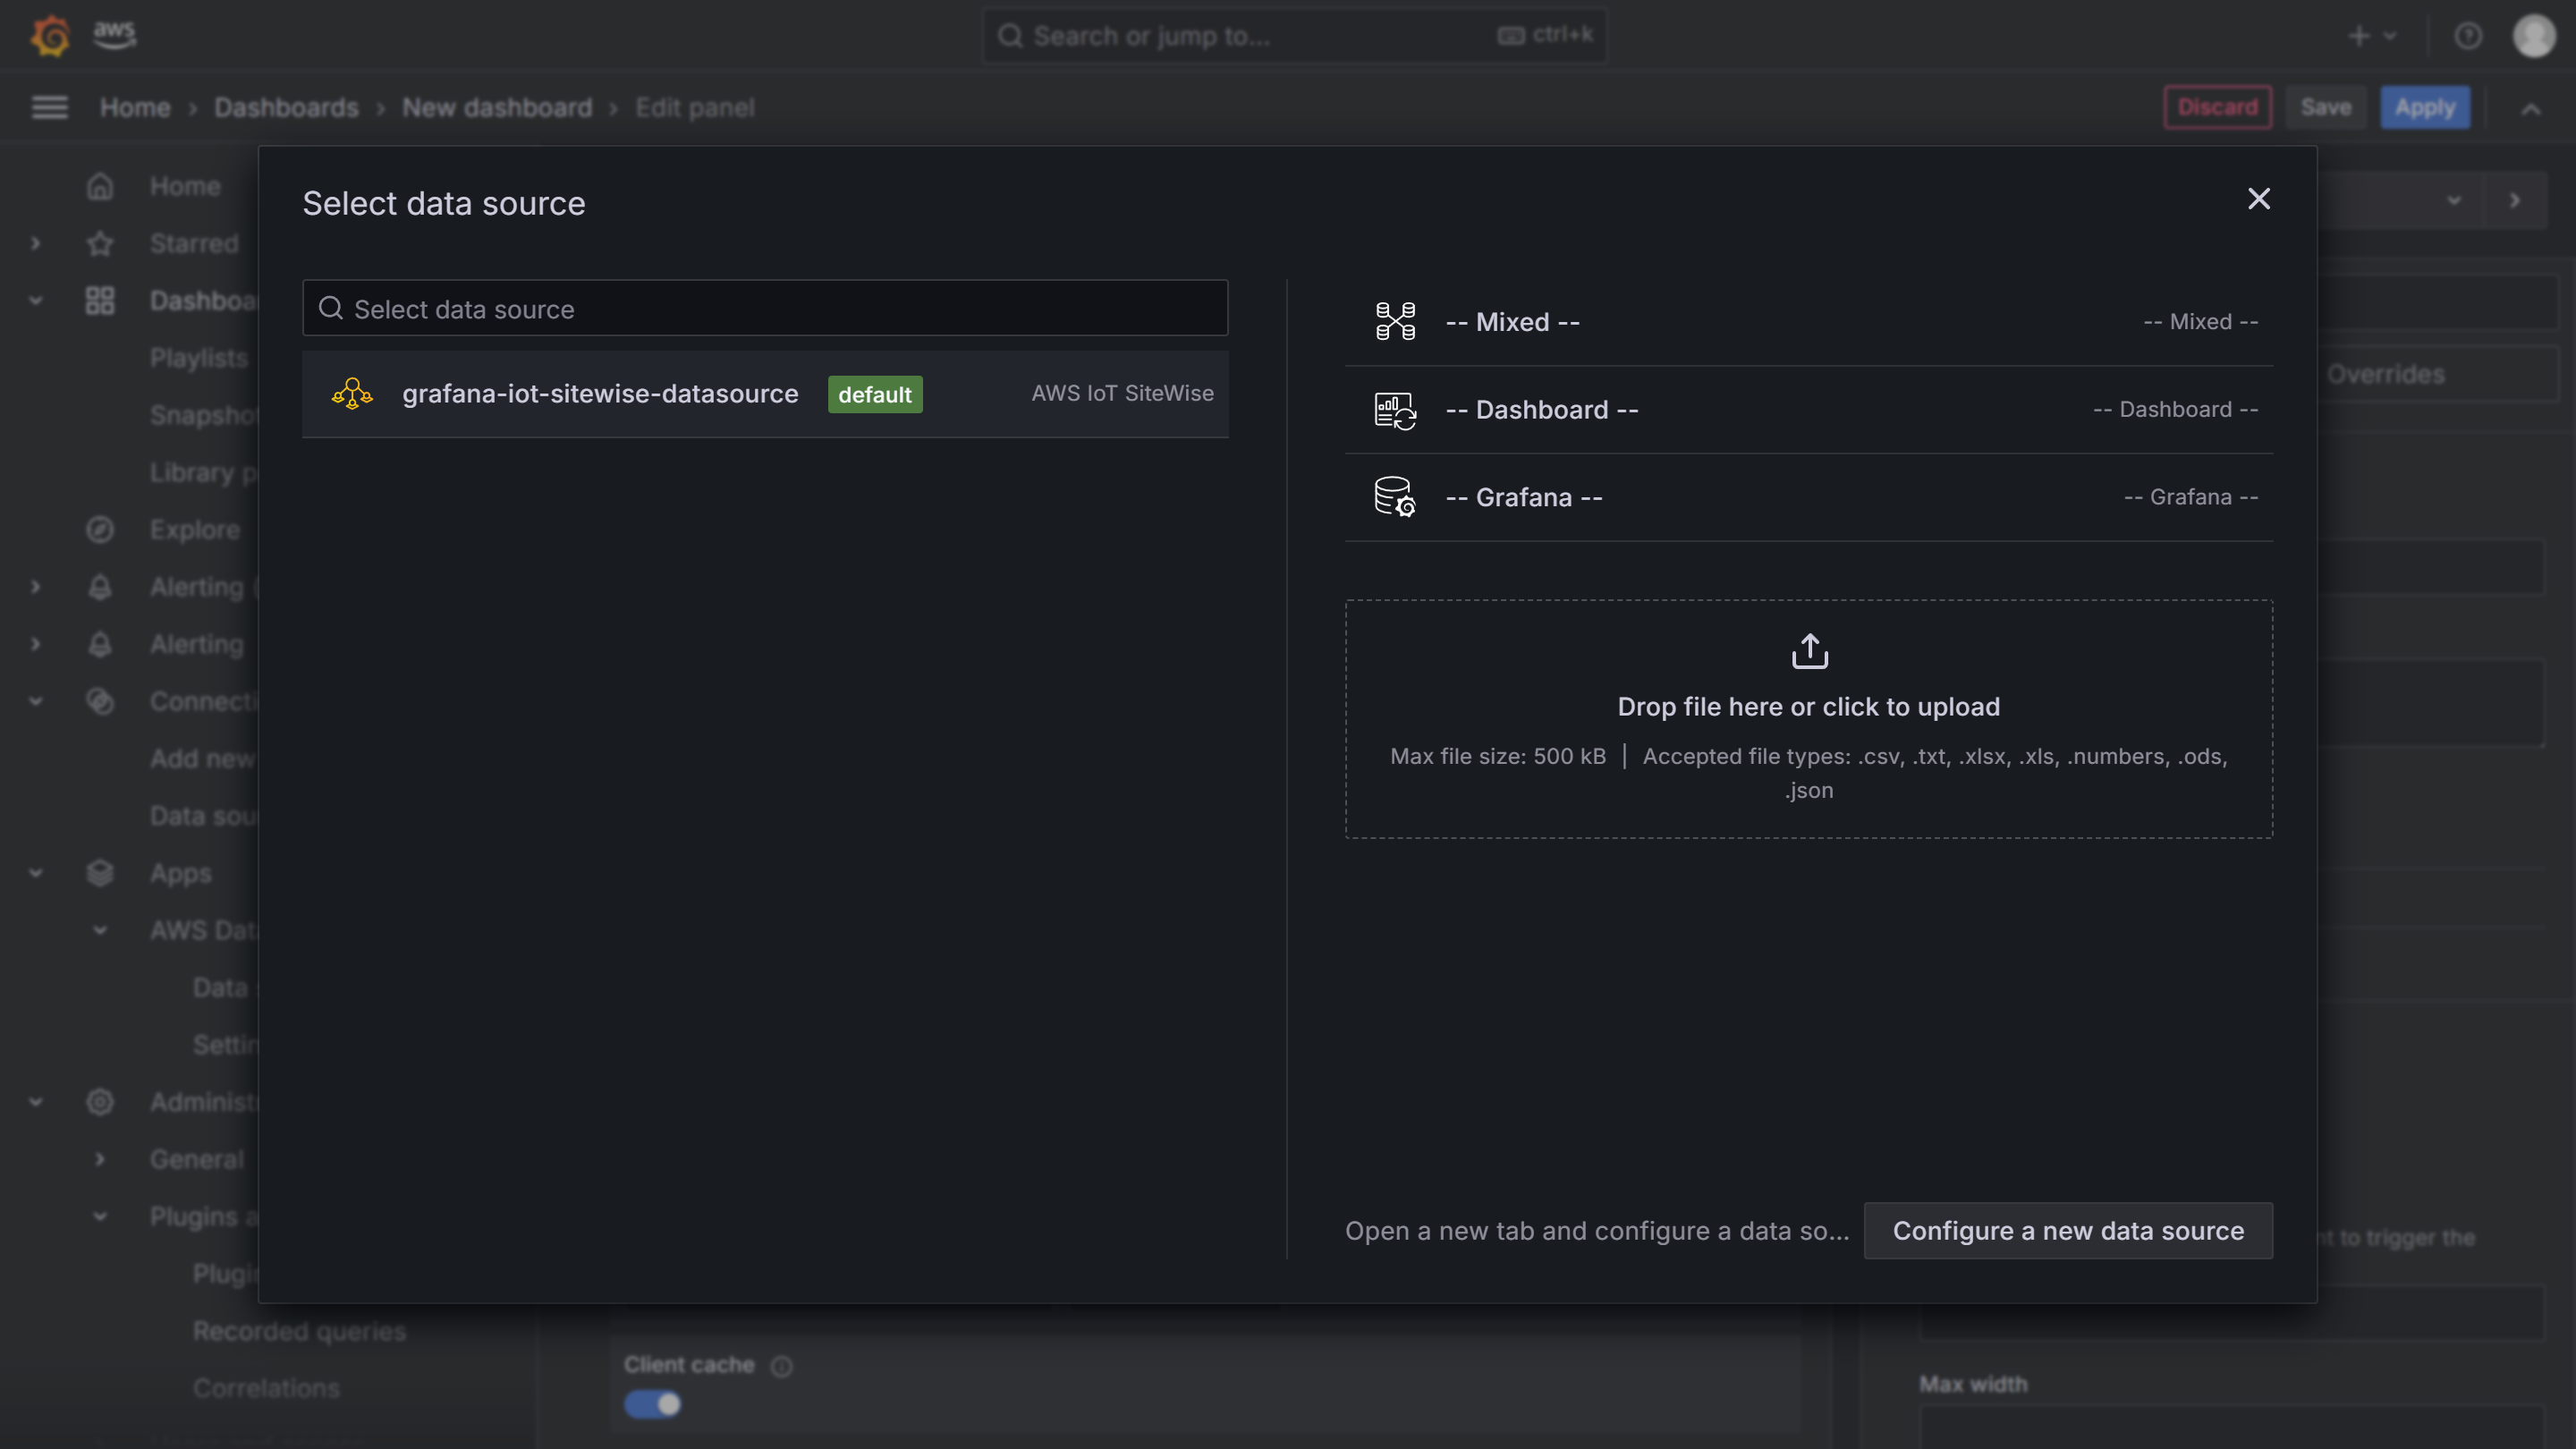2576x1449 pixels.
Task: Click the AWS IoT SiteWise datasource icon
Action: pos(352,394)
